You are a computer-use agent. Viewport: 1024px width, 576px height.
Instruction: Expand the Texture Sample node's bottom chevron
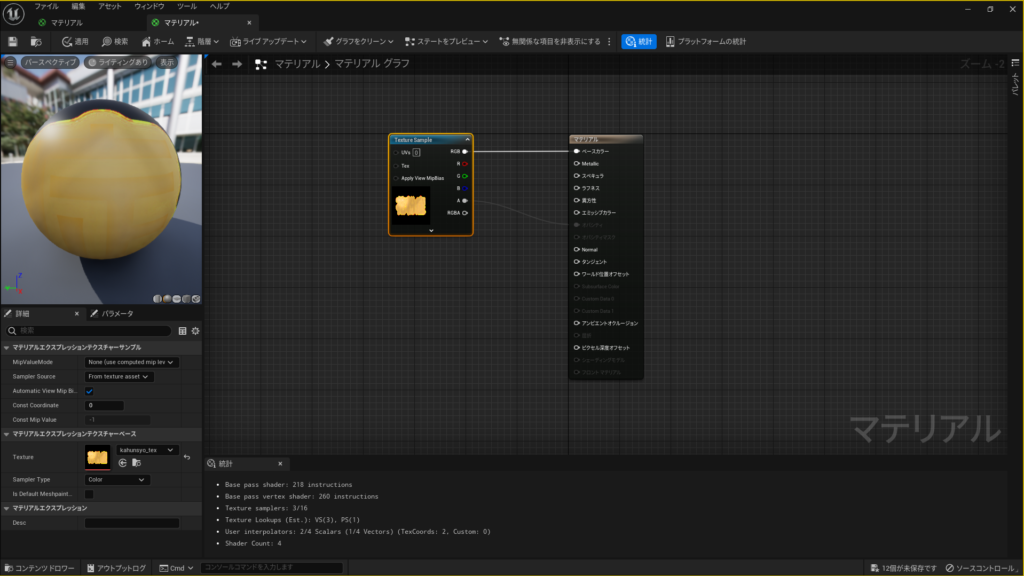[430, 230]
